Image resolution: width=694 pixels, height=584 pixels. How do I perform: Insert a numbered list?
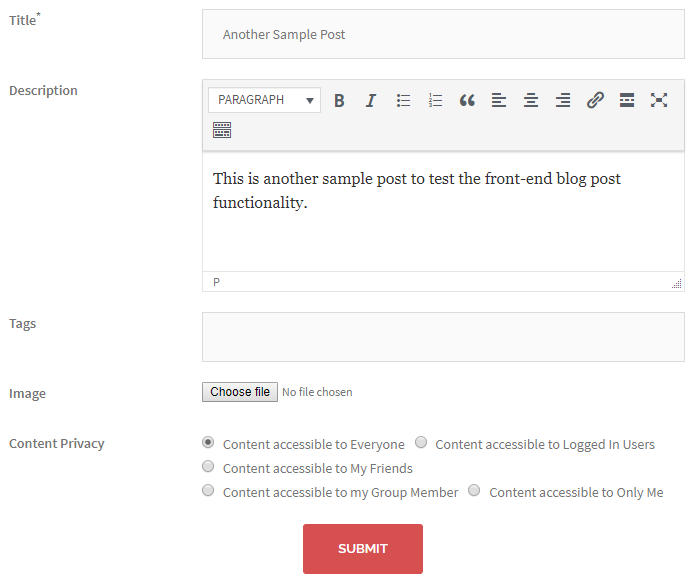(x=435, y=100)
